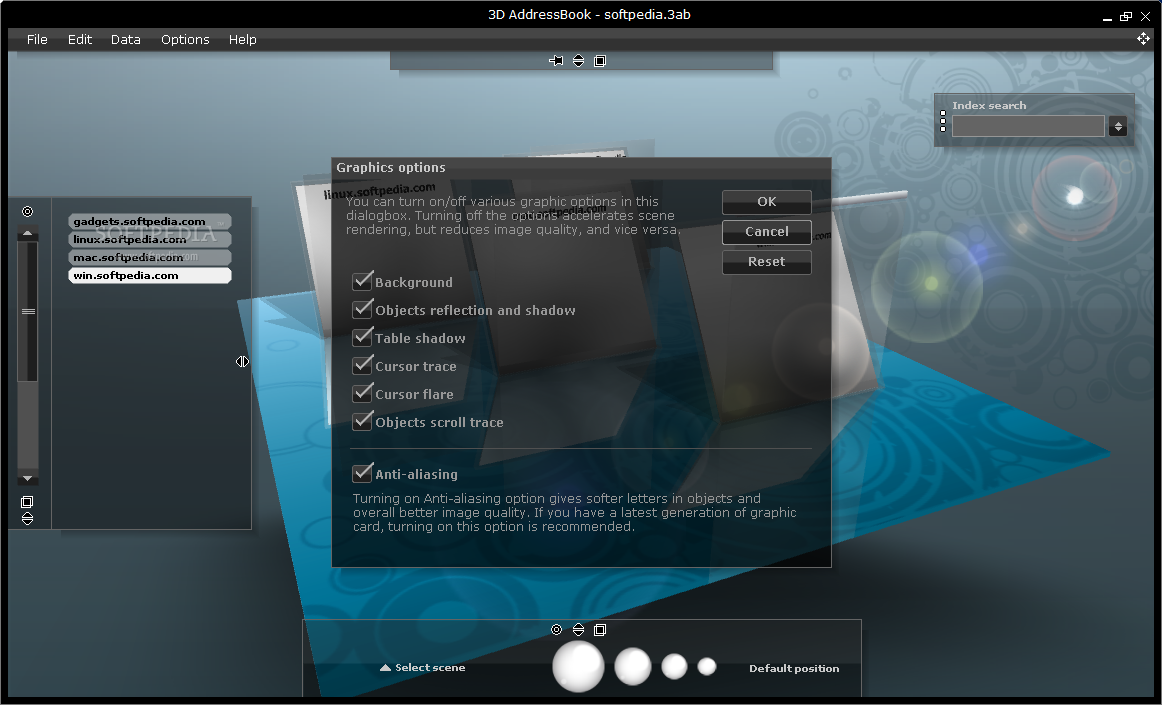Open the Options menu
Image resolution: width=1162 pixels, height=705 pixels.
[x=185, y=39]
